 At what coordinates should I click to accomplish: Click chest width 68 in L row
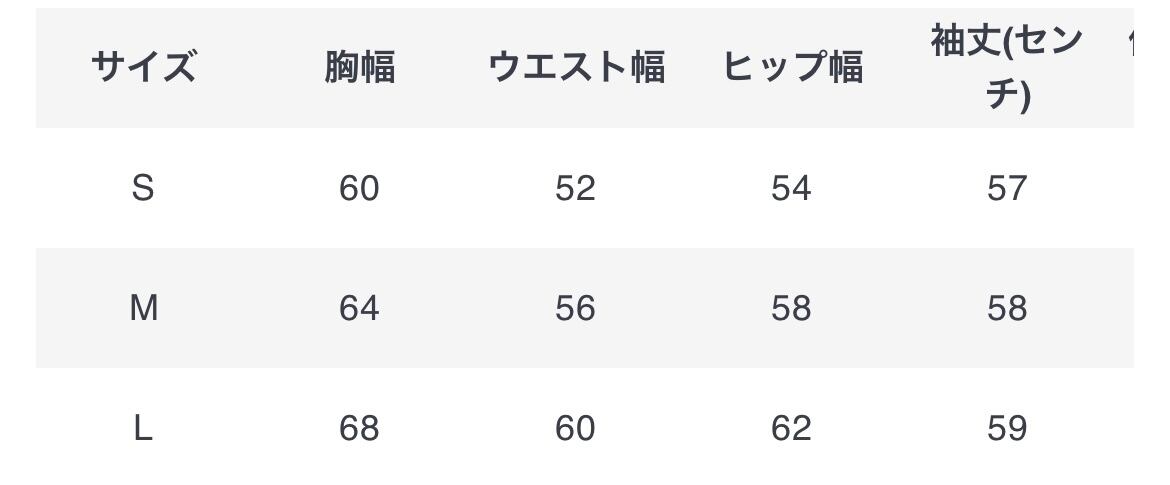point(359,428)
